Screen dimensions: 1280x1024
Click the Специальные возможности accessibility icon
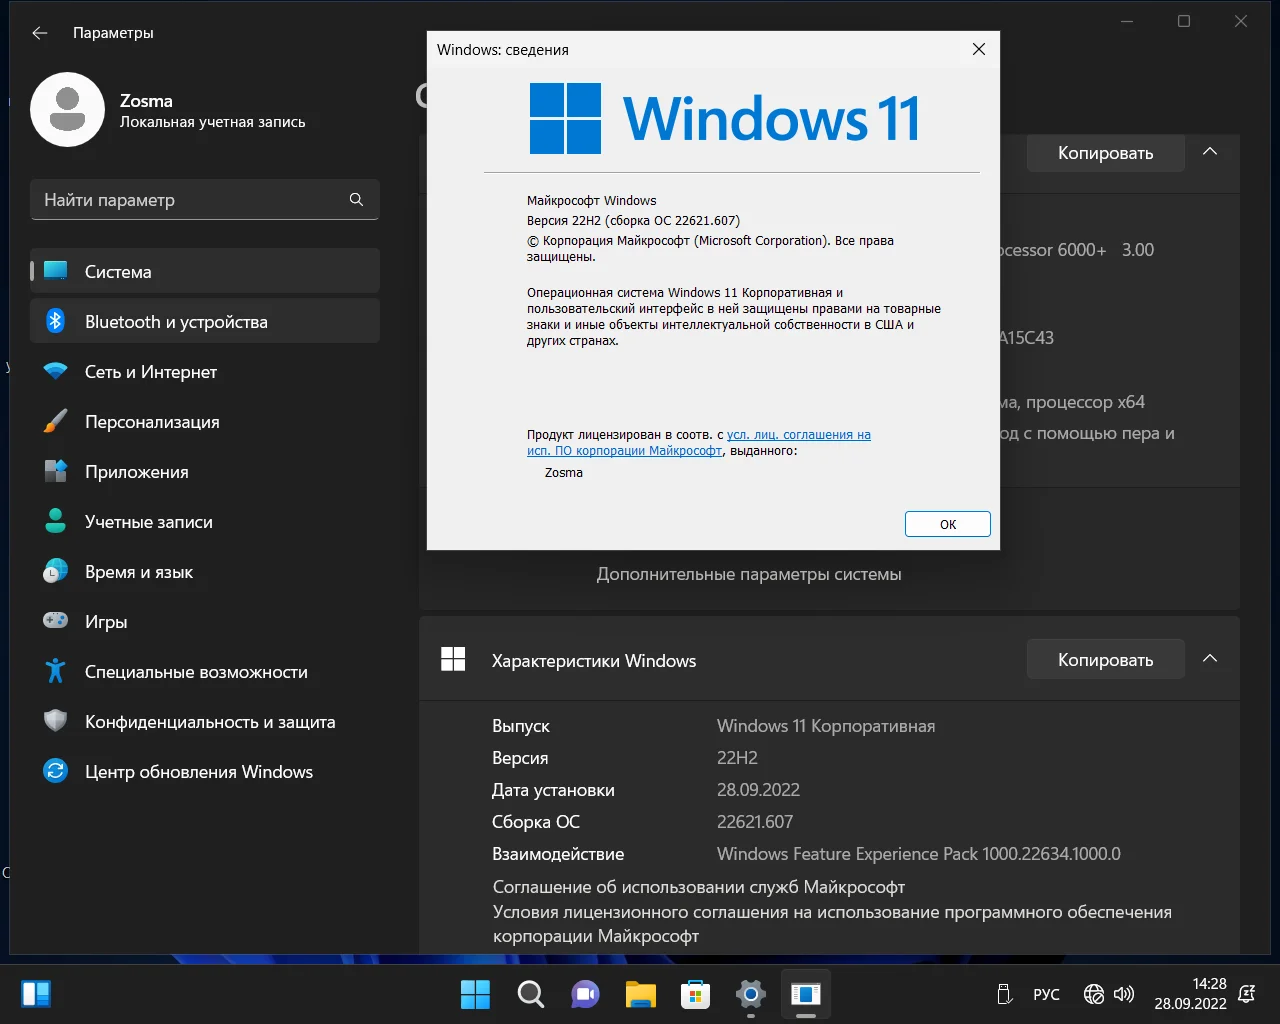56,671
